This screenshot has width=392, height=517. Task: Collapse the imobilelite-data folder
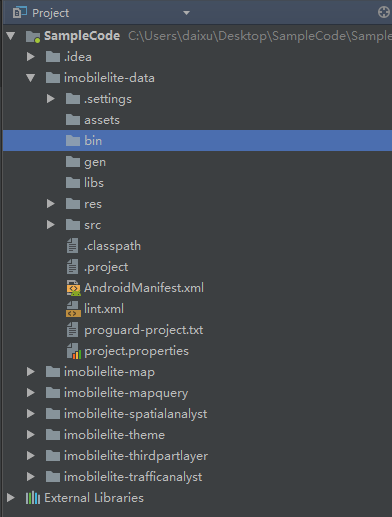(x=31, y=78)
